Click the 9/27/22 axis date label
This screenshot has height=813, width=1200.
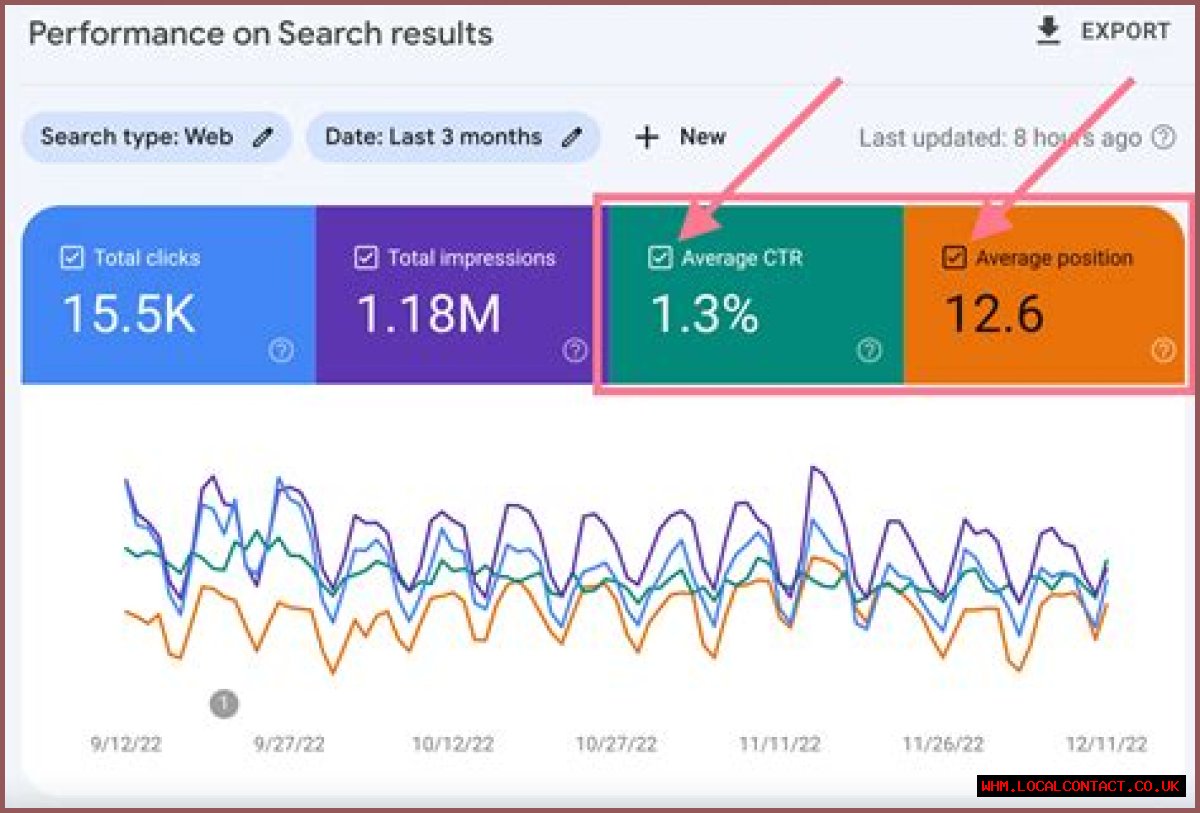click(x=289, y=745)
